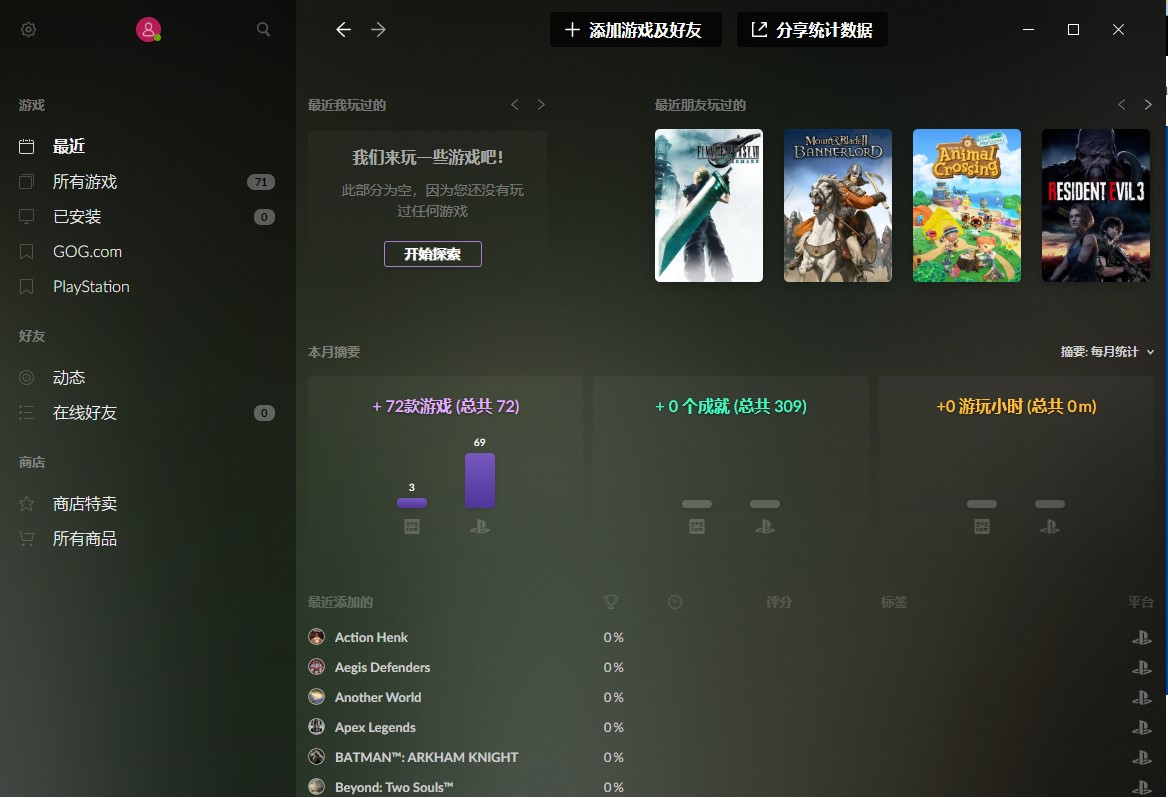
Task: Click the 评分 column header
Action: point(778,602)
